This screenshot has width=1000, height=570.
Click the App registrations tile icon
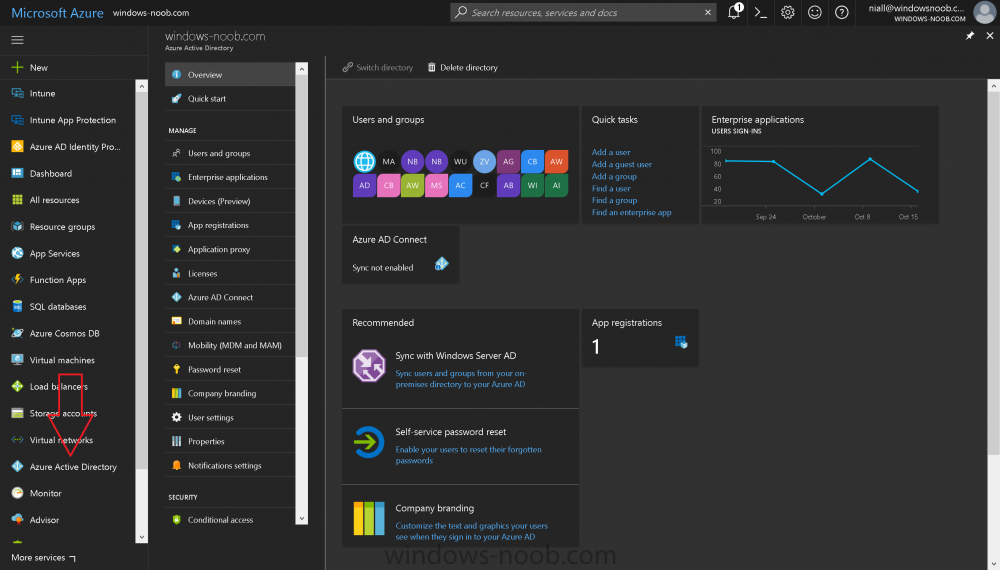[x=681, y=342]
